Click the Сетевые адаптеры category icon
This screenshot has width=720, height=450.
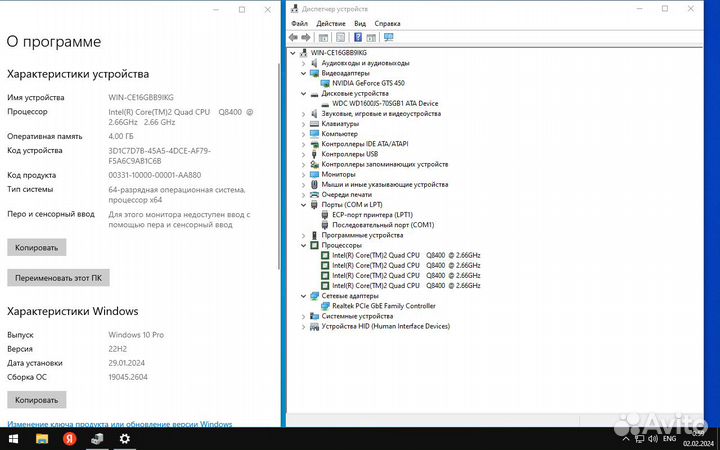point(314,296)
